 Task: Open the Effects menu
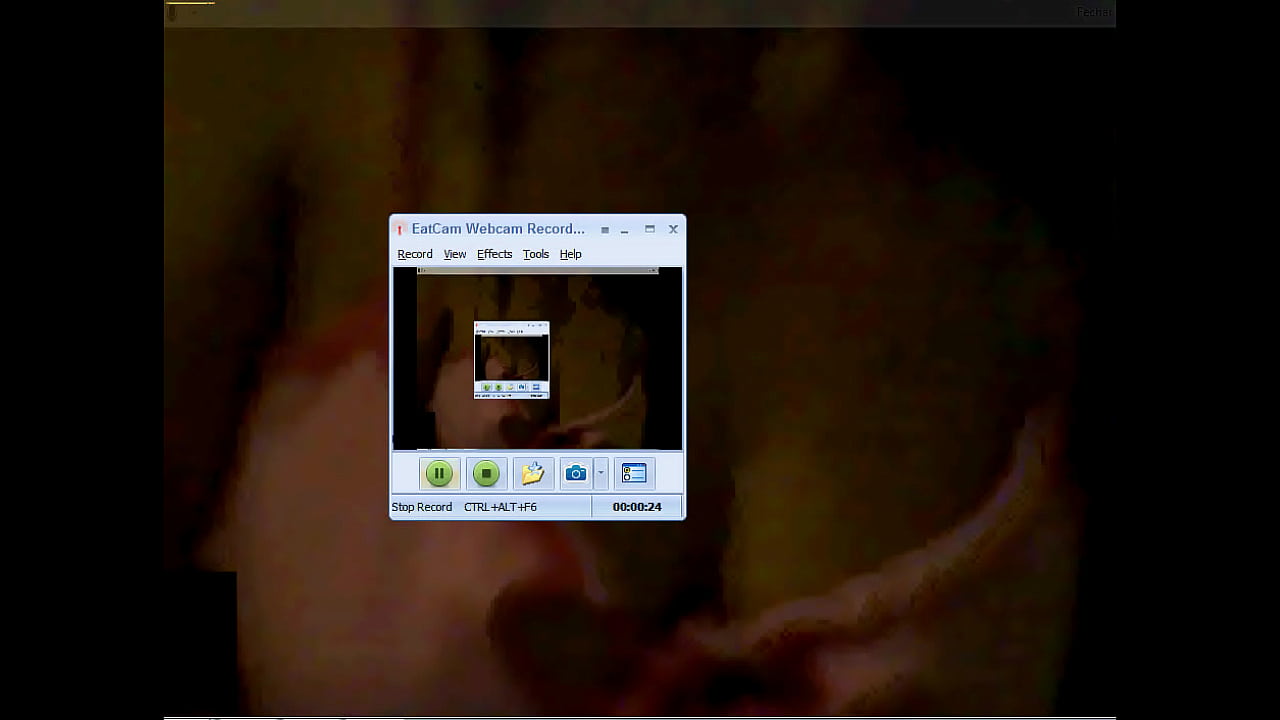click(x=494, y=254)
